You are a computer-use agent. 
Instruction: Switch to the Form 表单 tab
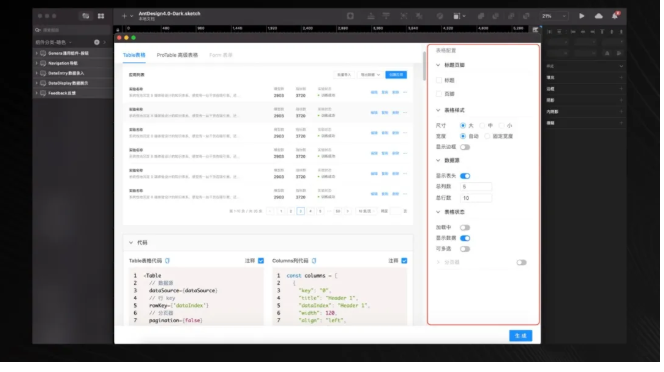tap(221, 55)
